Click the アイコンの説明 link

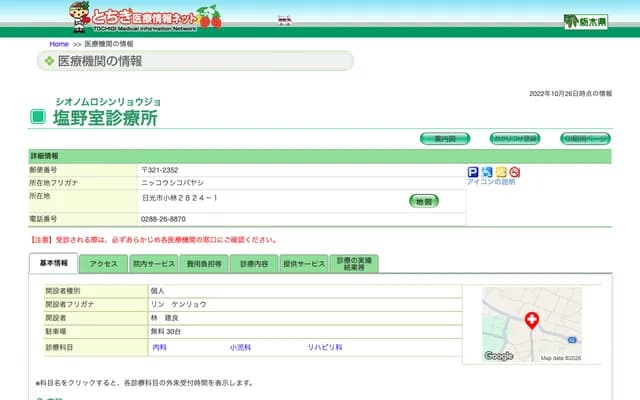(491, 182)
